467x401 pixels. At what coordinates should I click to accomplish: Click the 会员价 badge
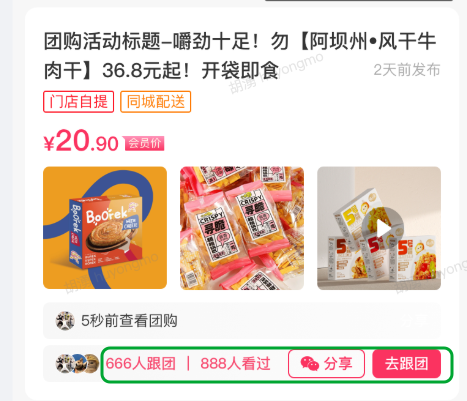[x=145, y=143]
